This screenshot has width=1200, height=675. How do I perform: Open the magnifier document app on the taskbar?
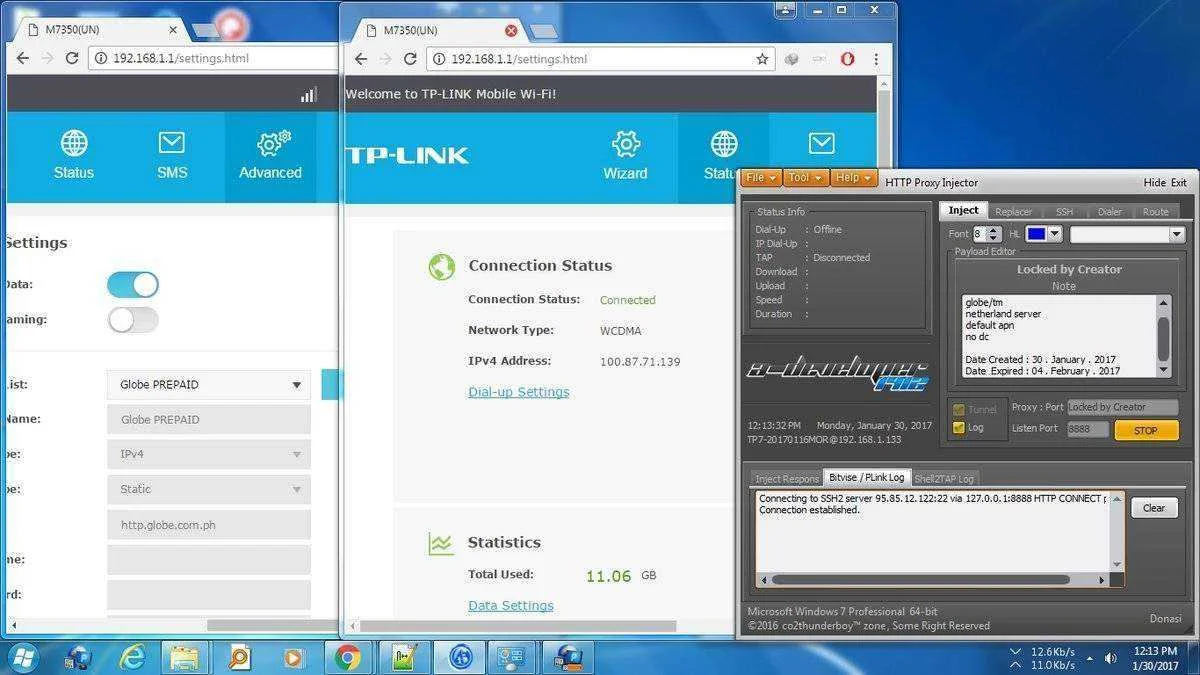click(x=239, y=657)
